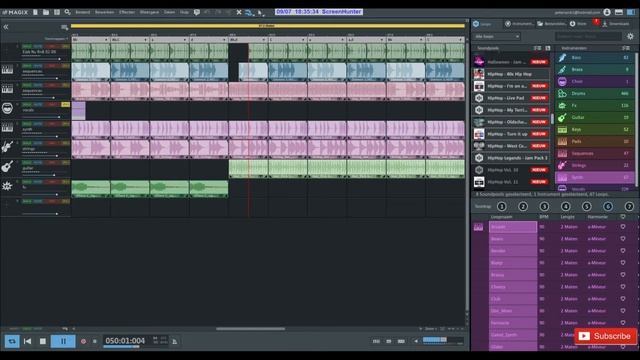Screen dimensions: 640x360
Task: Pause playback with the pause button
Action: [63, 341]
